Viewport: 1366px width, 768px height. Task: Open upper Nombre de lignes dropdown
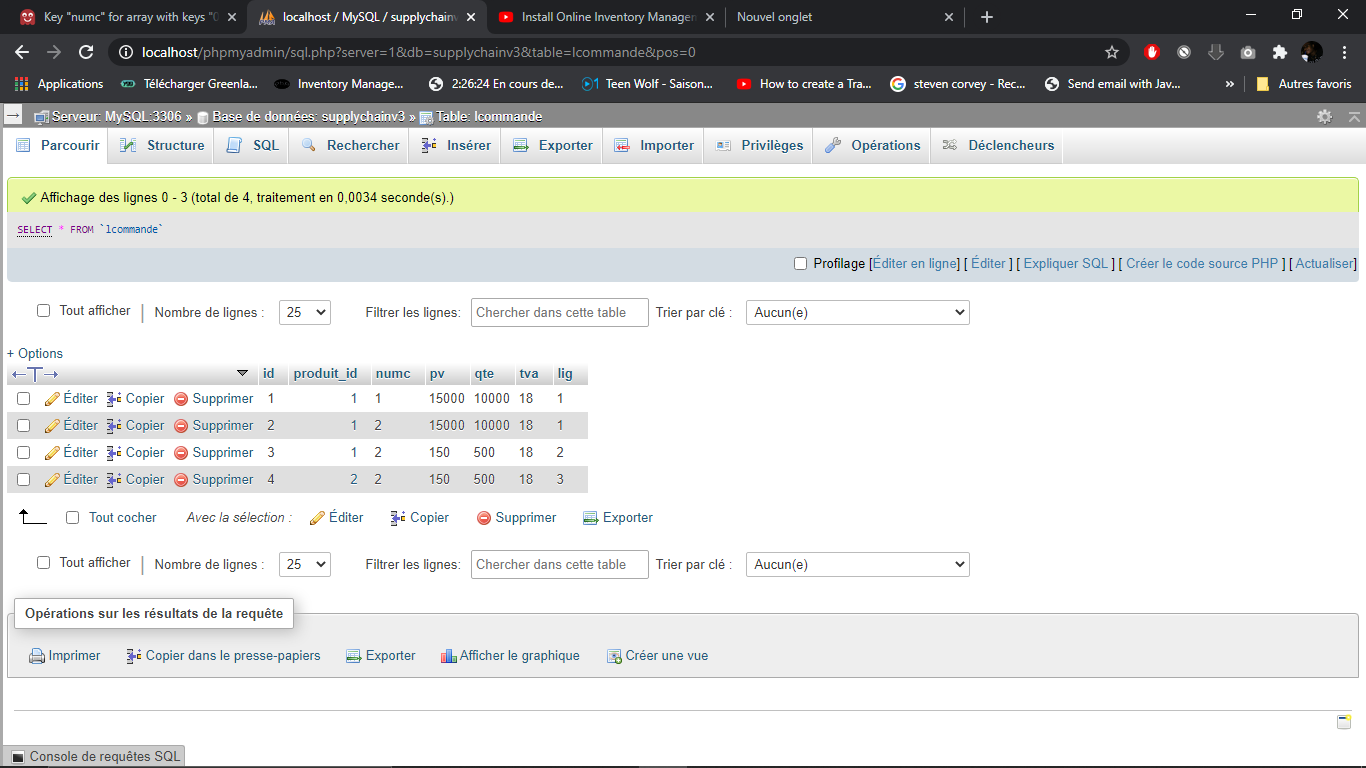point(305,312)
